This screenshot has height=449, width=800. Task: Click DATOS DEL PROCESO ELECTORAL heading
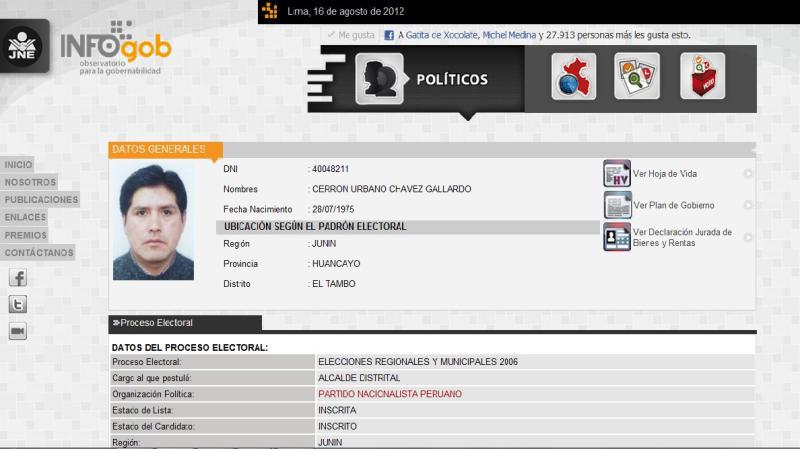(190, 347)
